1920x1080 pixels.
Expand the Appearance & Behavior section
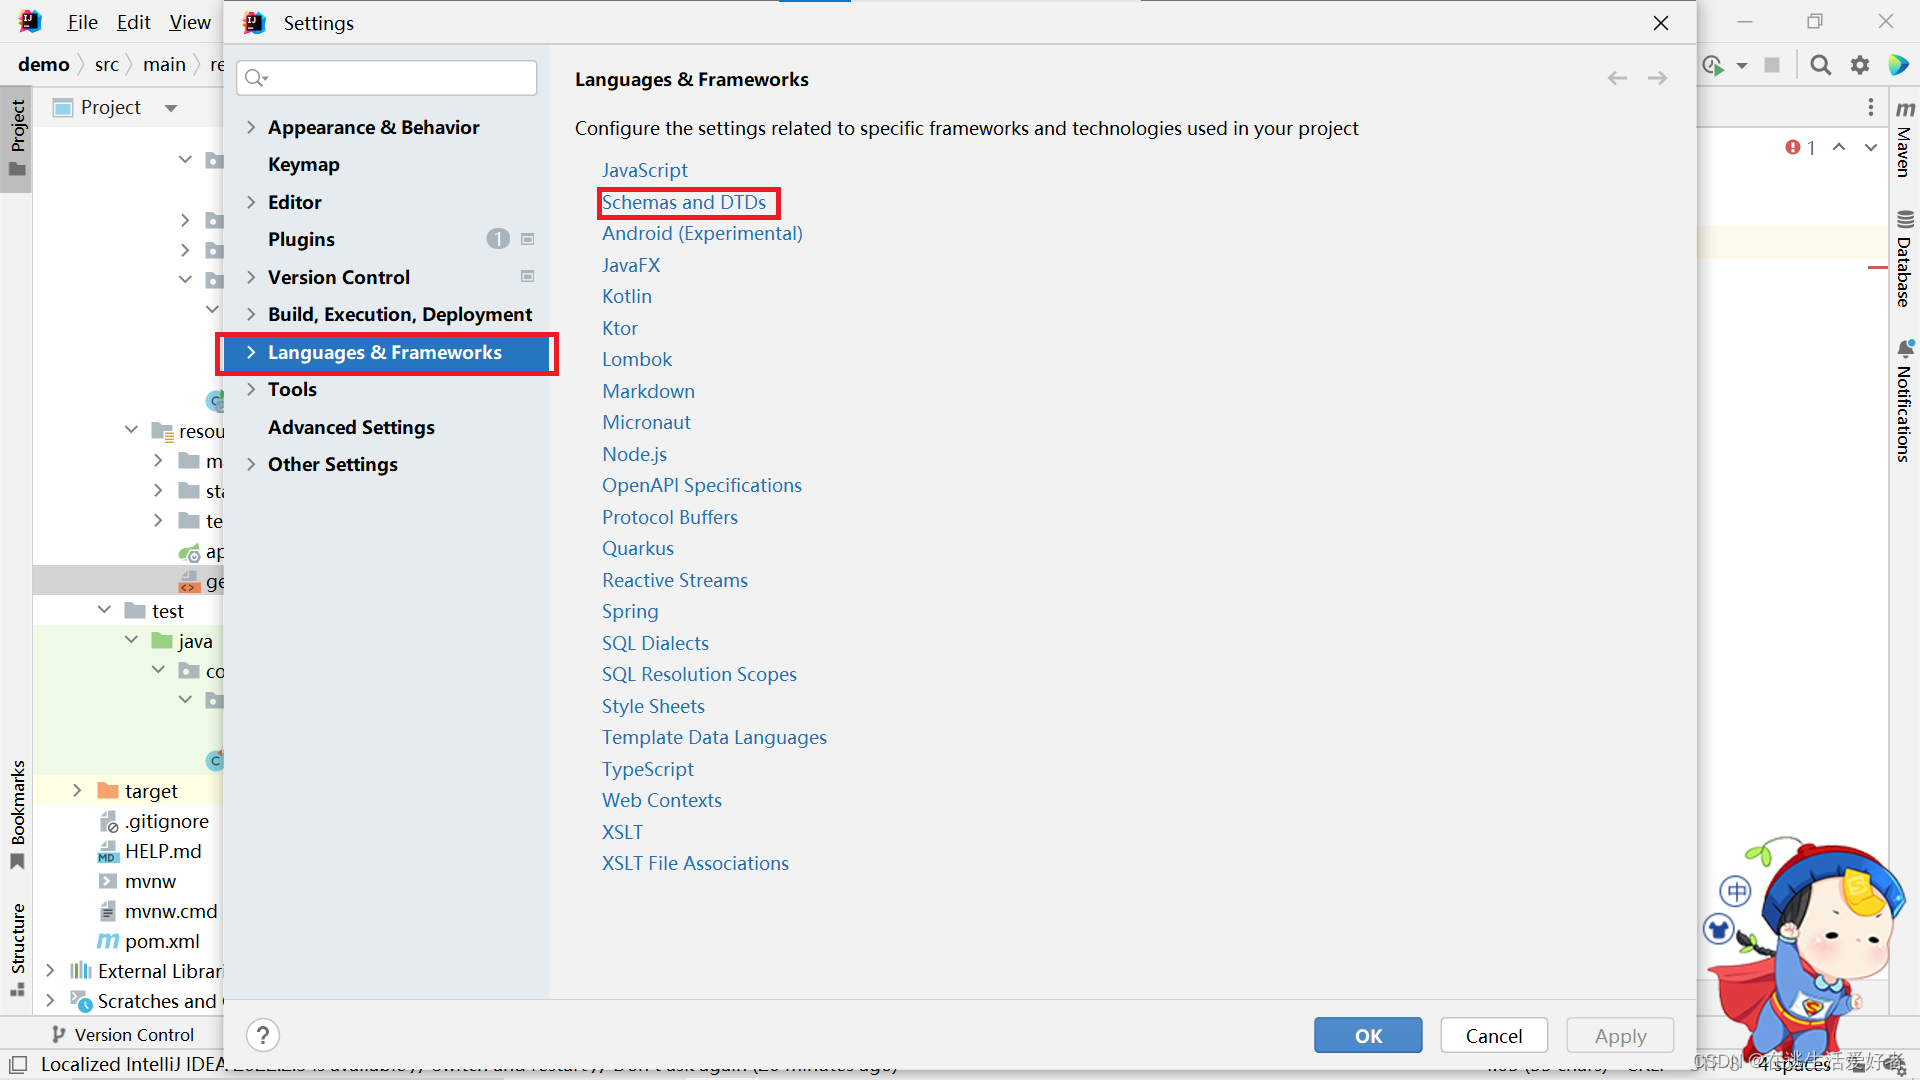tap(251, 127)
